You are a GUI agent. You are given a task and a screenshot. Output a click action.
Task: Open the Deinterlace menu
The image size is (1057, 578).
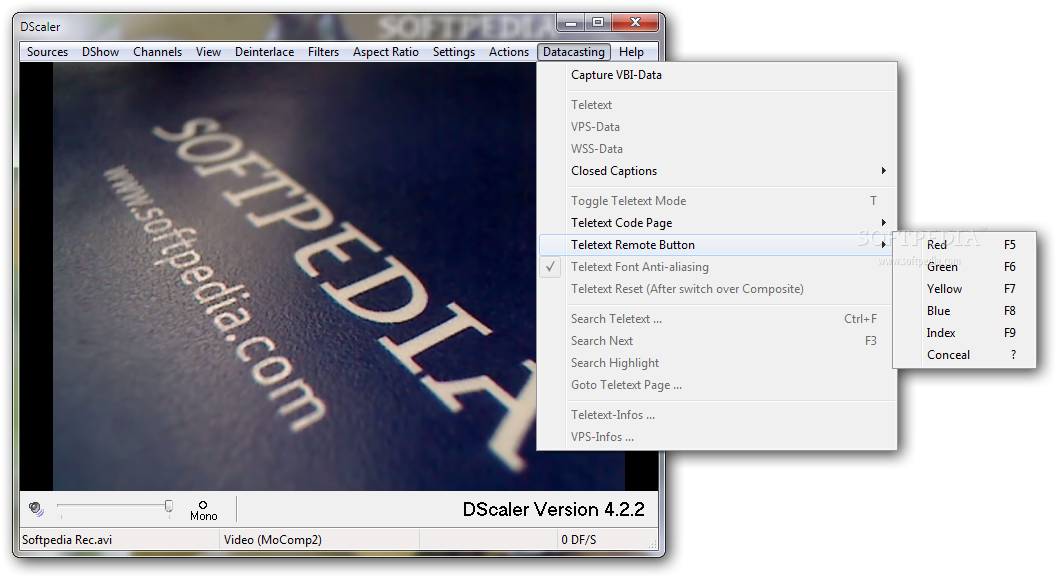tap(264, 52)
